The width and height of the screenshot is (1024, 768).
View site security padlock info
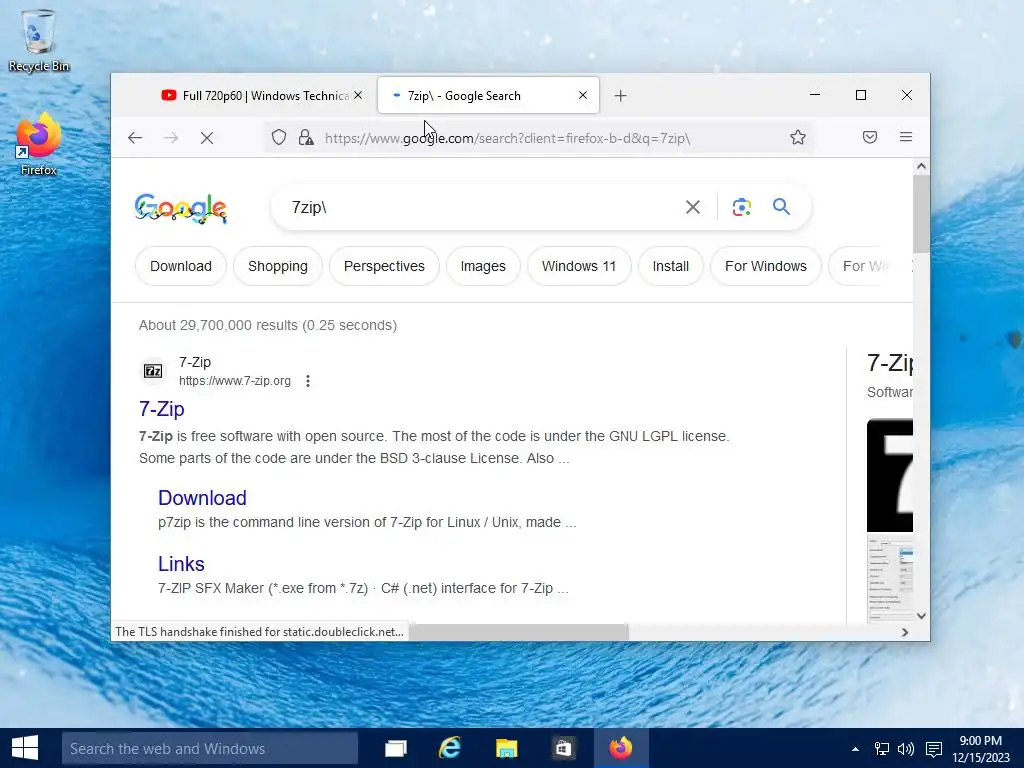point(306,138)
